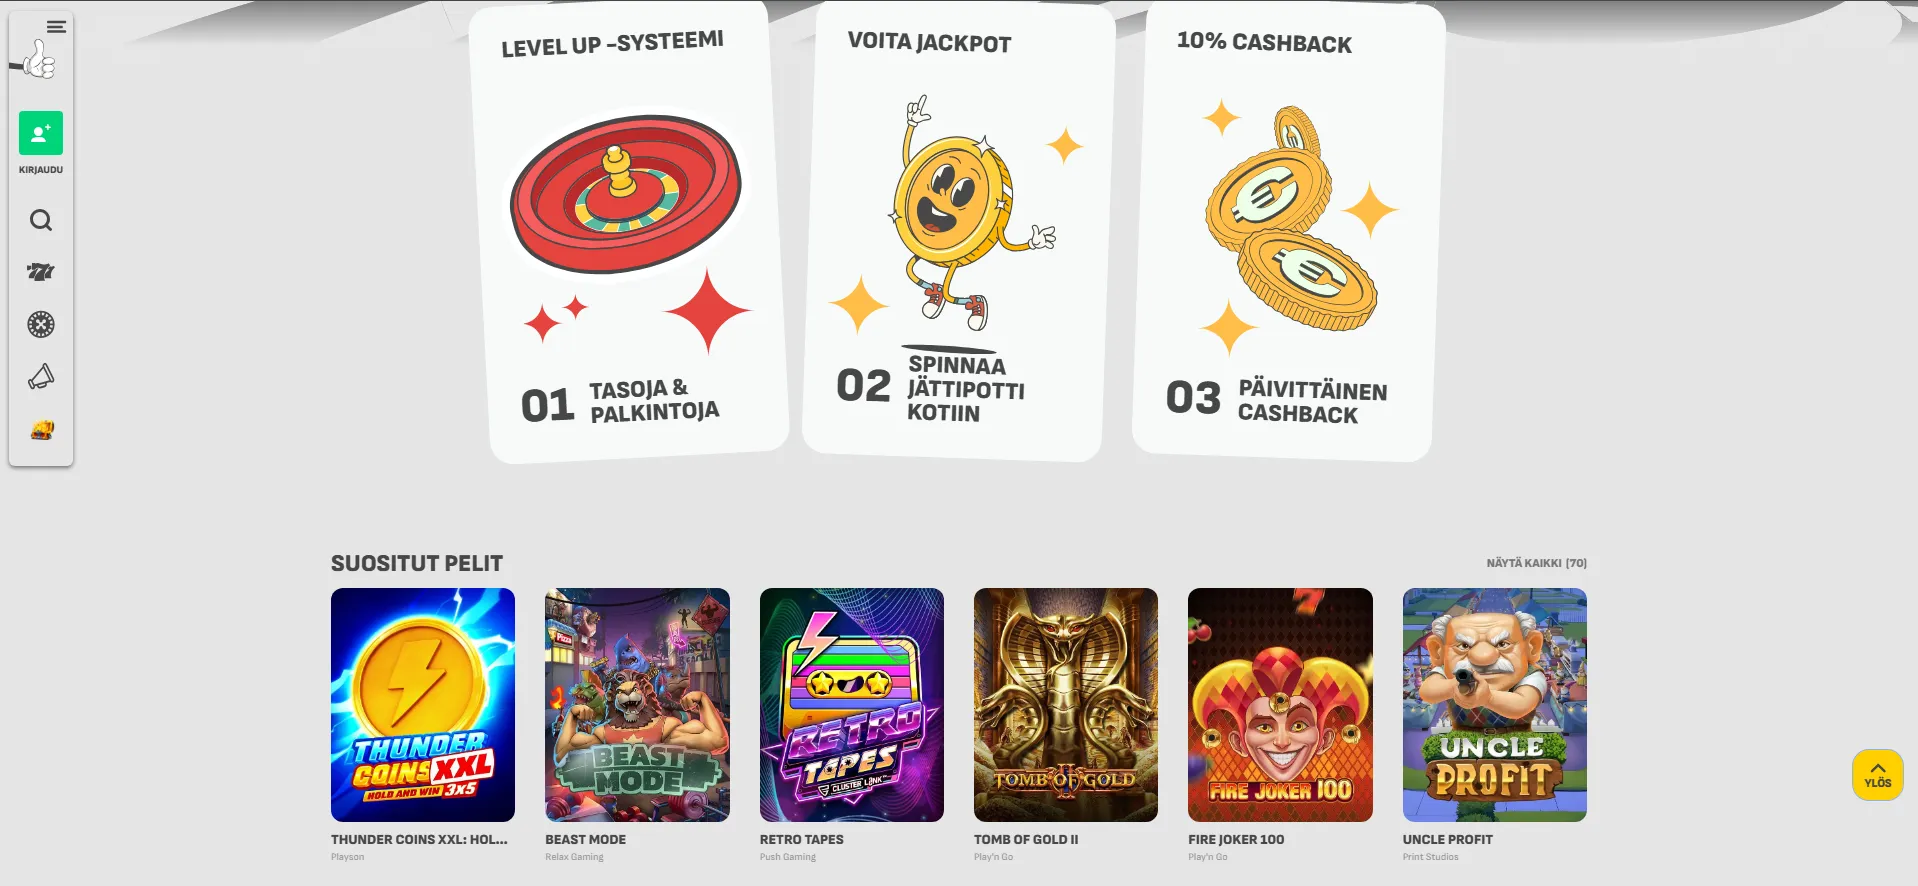Click the thumbs-up hand logo
This screenshot has width=1918, height=886.
[x=36, y=59]
